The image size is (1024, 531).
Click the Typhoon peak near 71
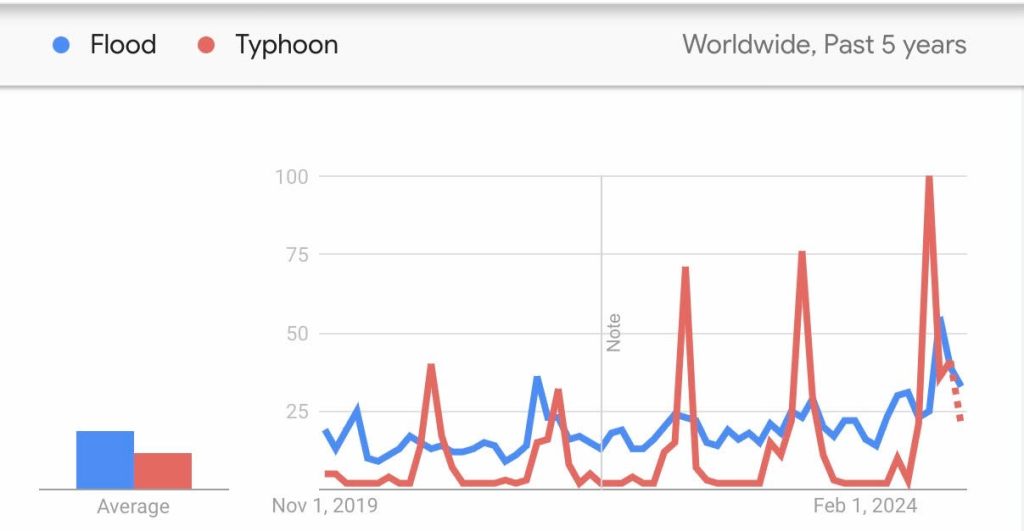click(x=685, y=269)
